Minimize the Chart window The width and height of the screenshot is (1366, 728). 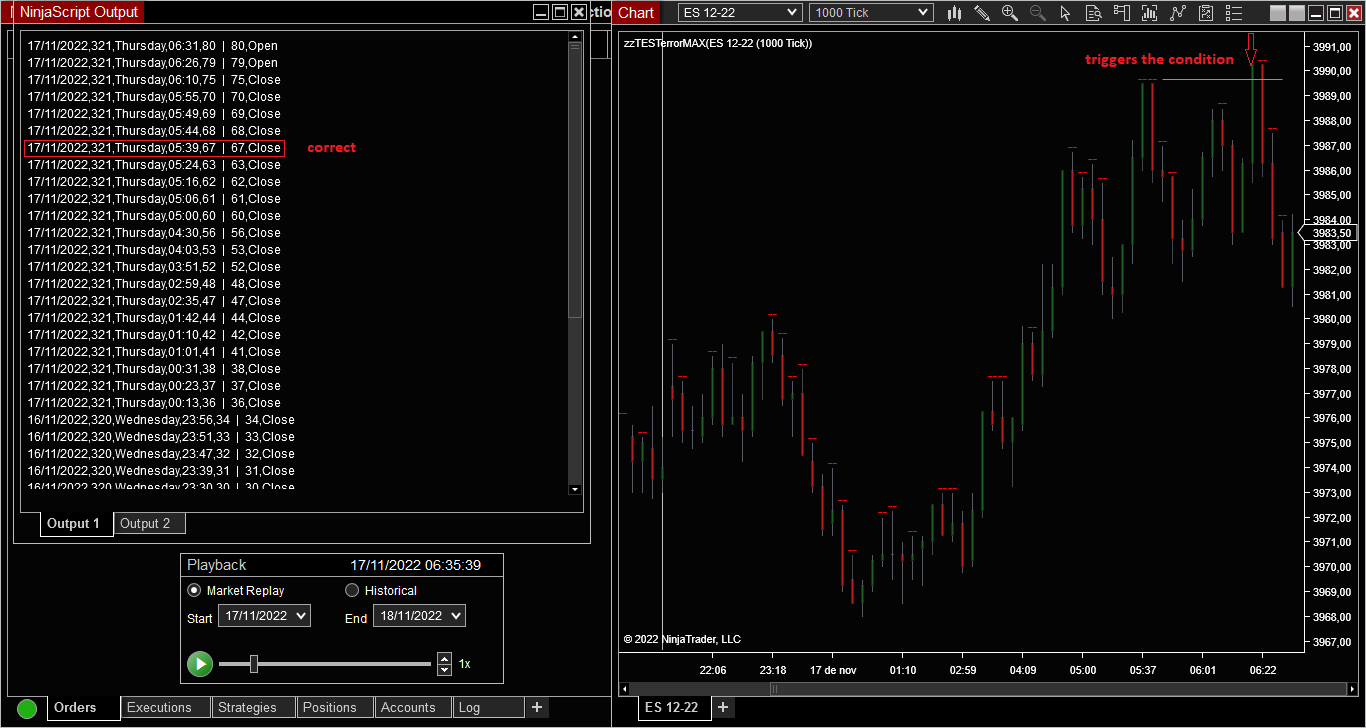(1316, 13)
